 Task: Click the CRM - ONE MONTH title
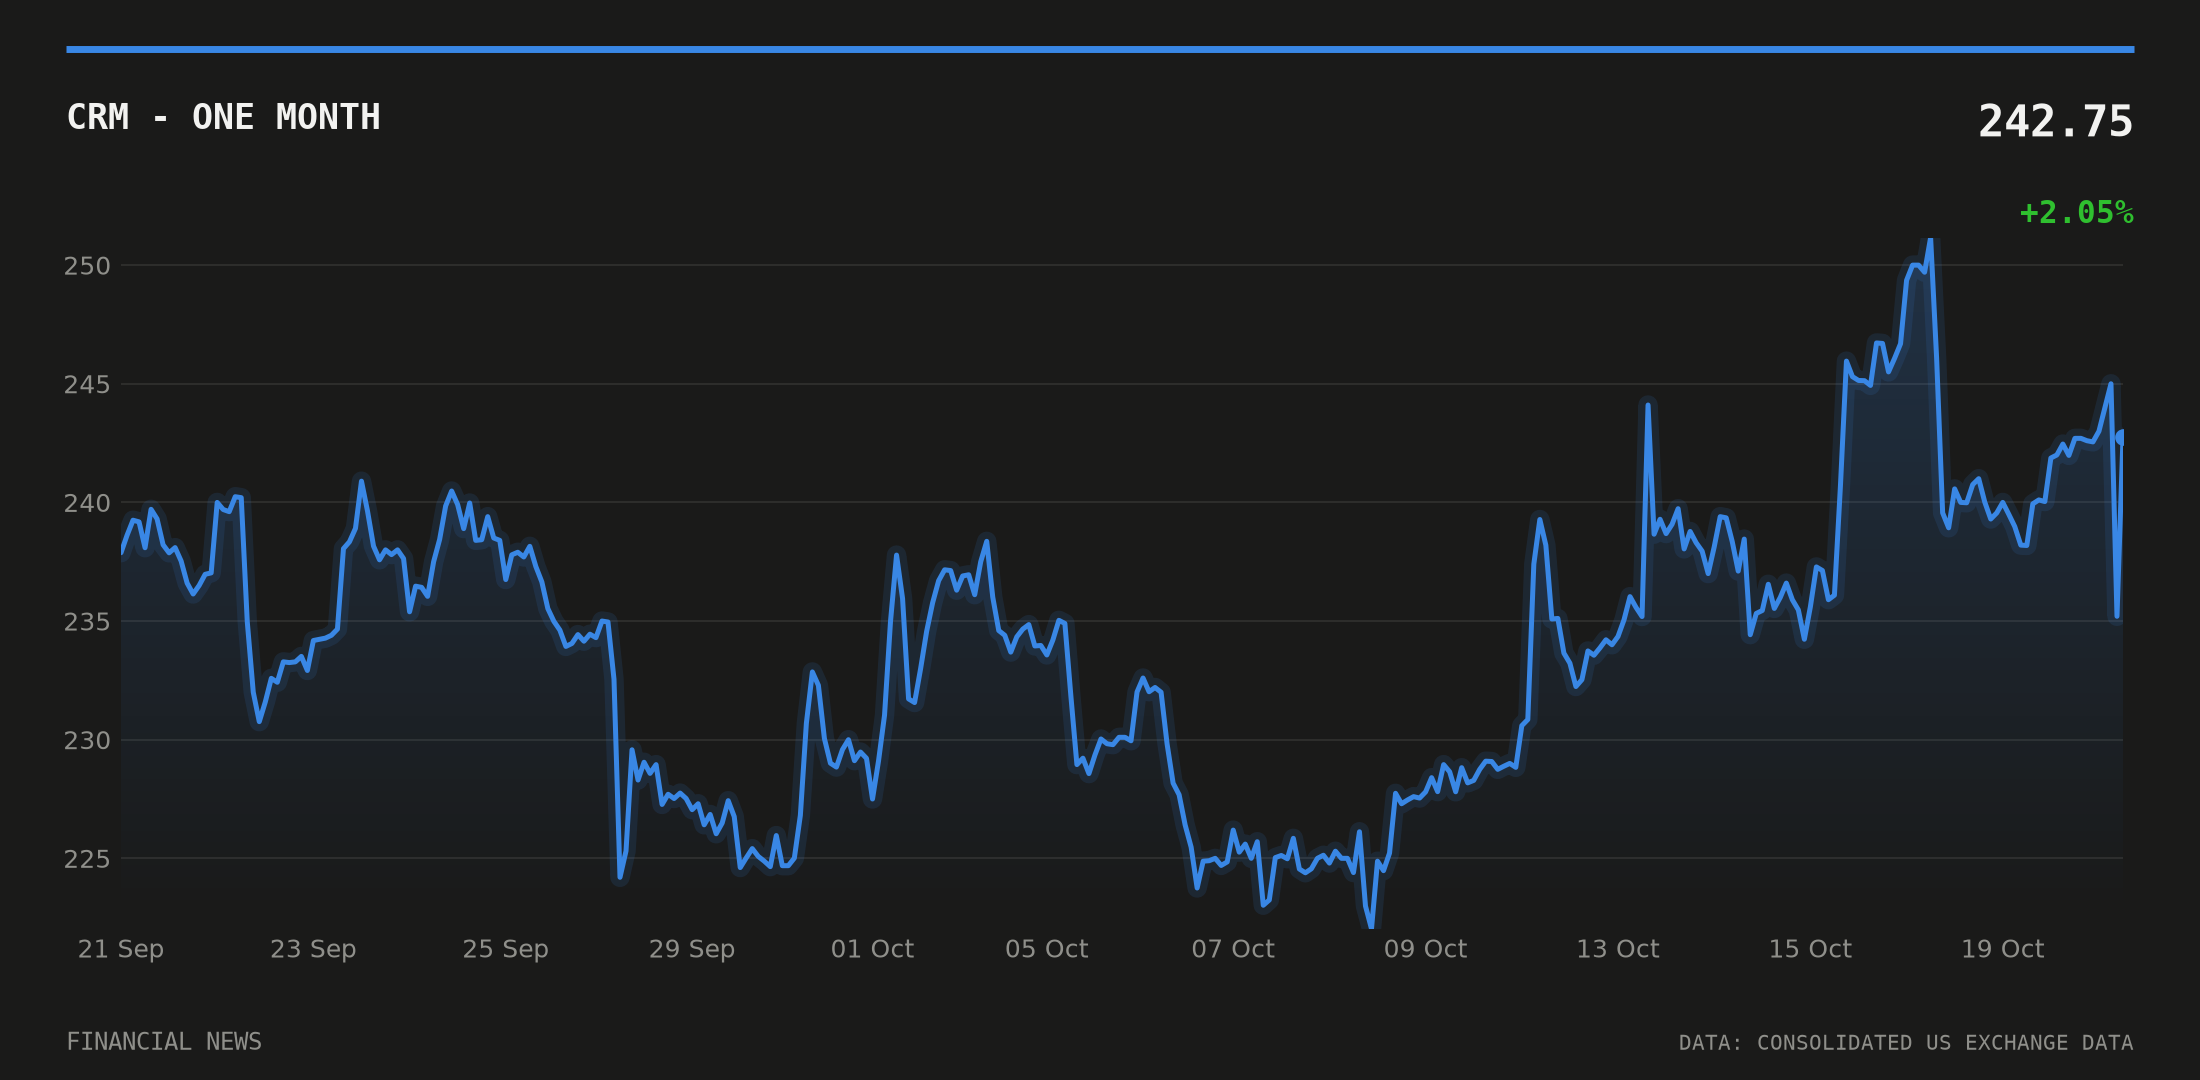pos(223,118)
